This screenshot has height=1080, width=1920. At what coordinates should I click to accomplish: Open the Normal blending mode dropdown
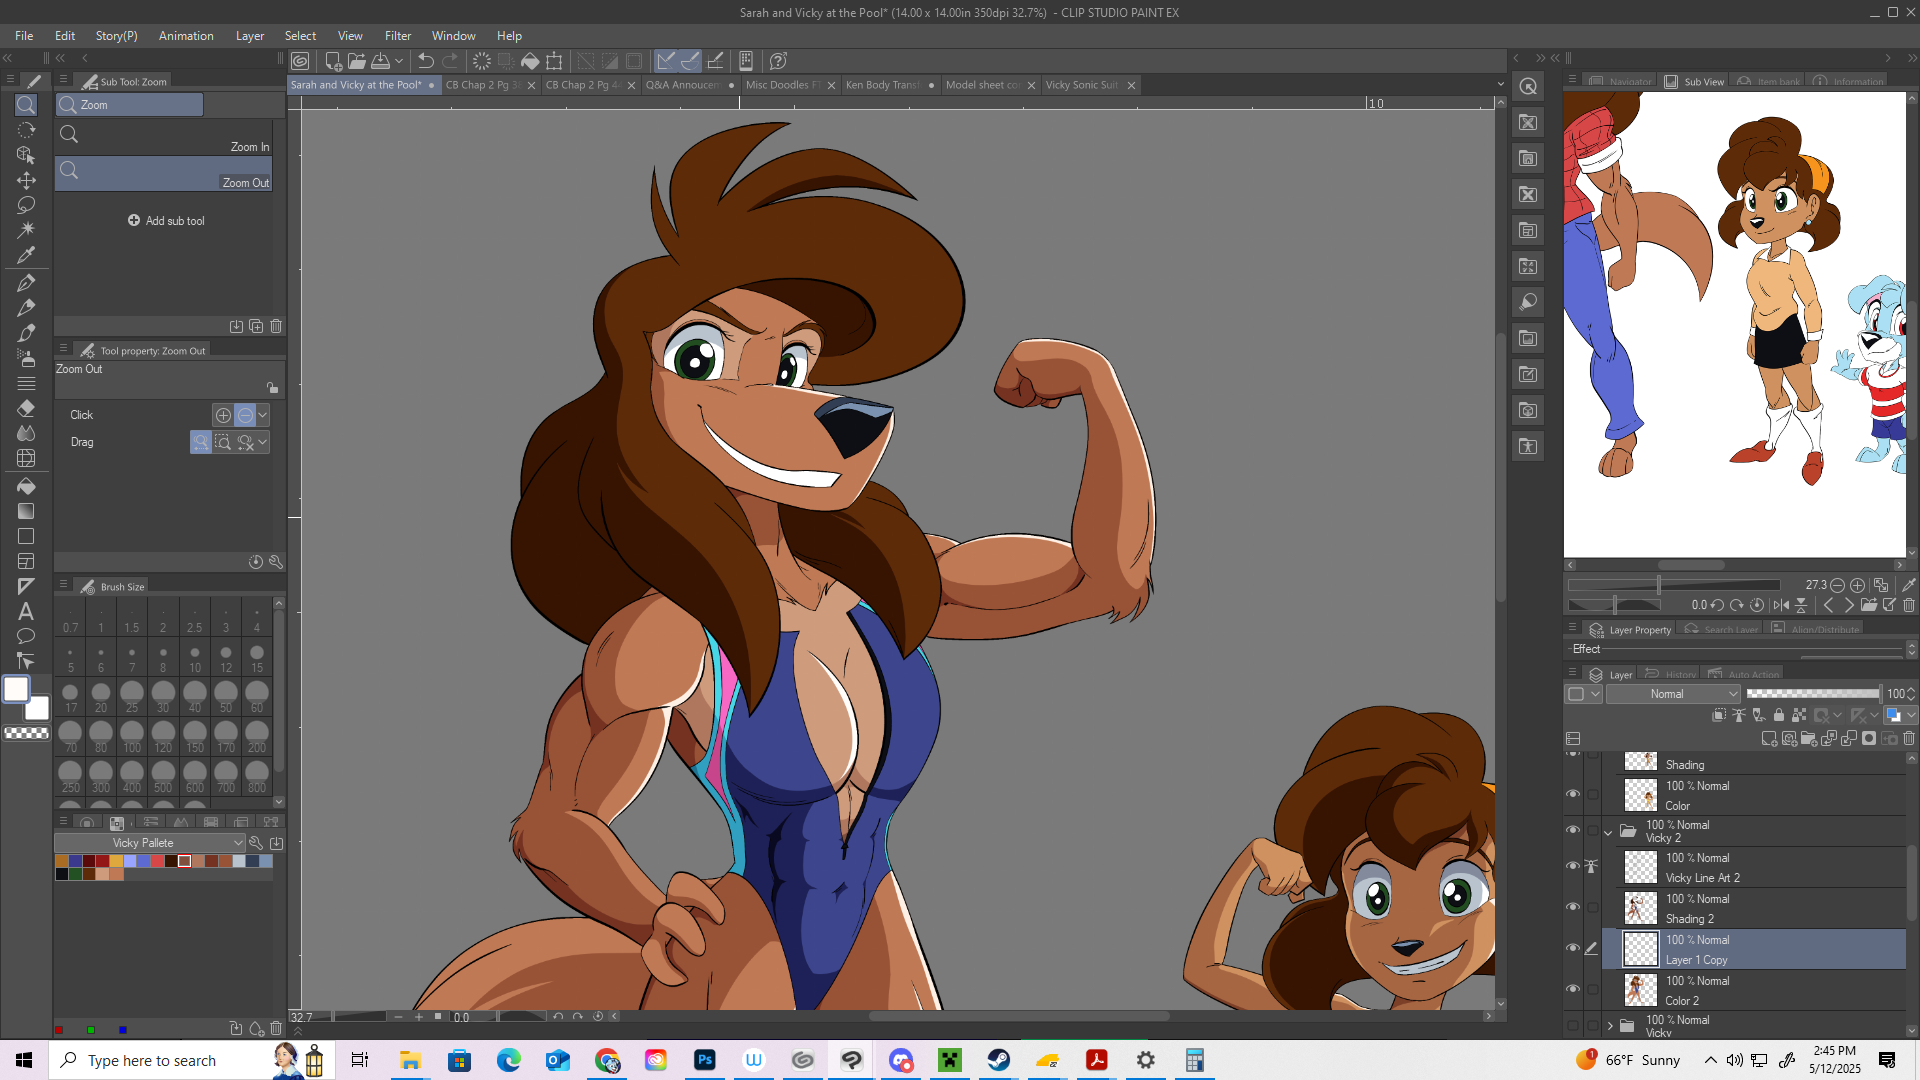(x=1674, y=694)
